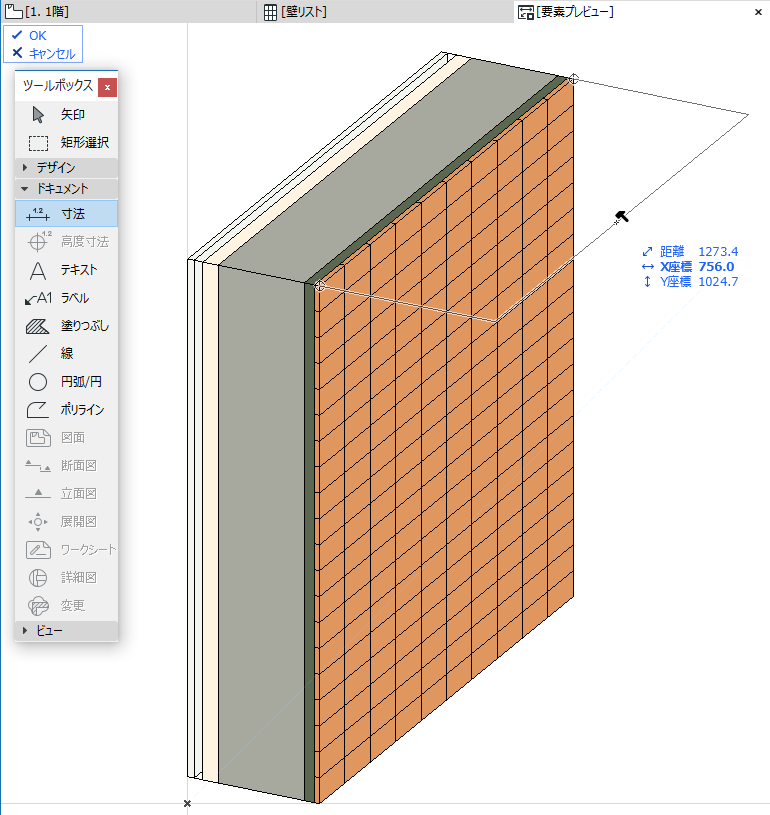Select the 矢印 arrow tool
Viewport: 770px width, 815px height.
click(x=67, y=114)
